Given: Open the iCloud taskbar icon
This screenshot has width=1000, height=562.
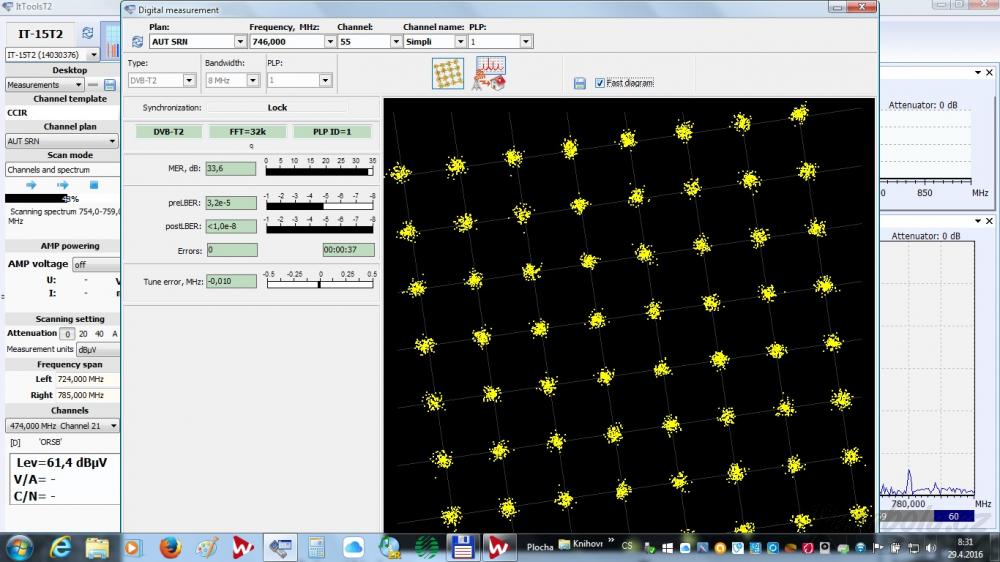Looking at the screenshot, I should point(353,547).
